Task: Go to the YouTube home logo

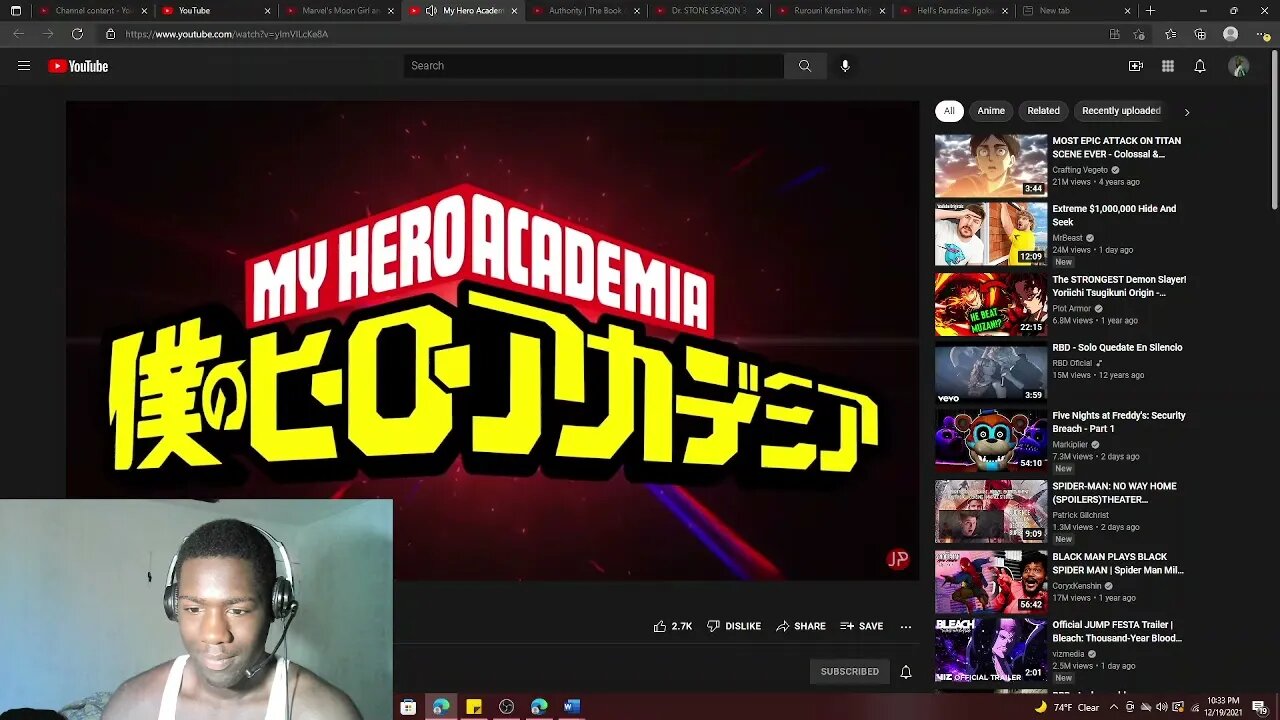Action: pos(78,66)
